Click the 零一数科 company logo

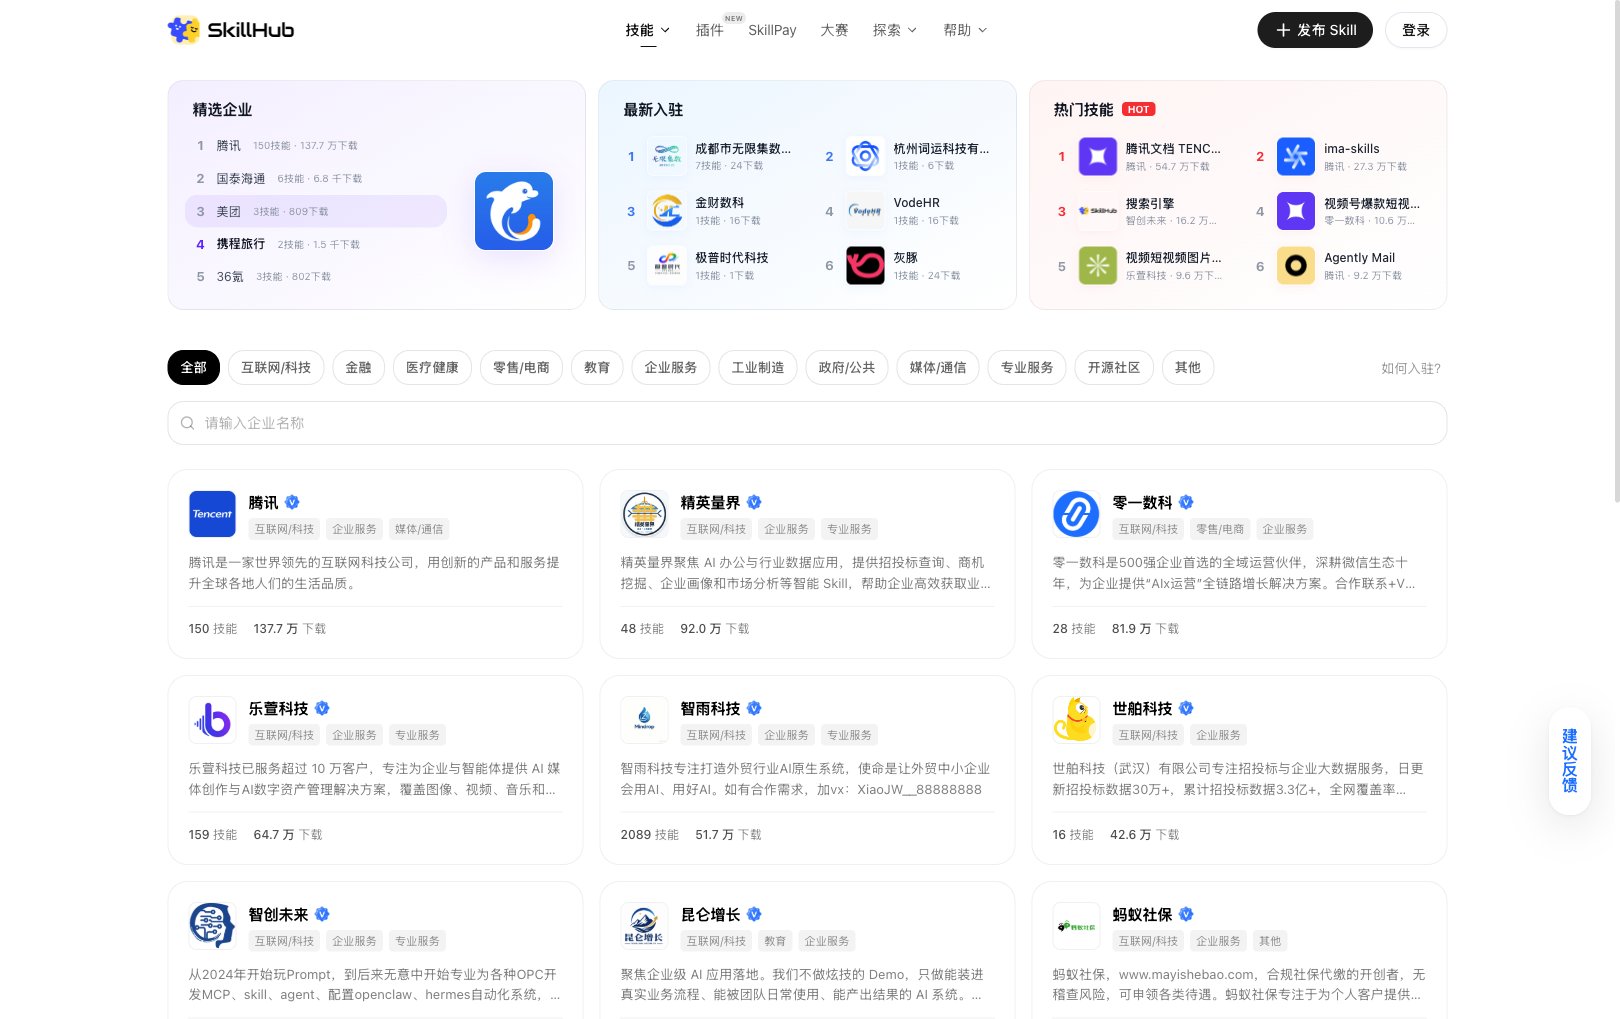[1076, 514]
